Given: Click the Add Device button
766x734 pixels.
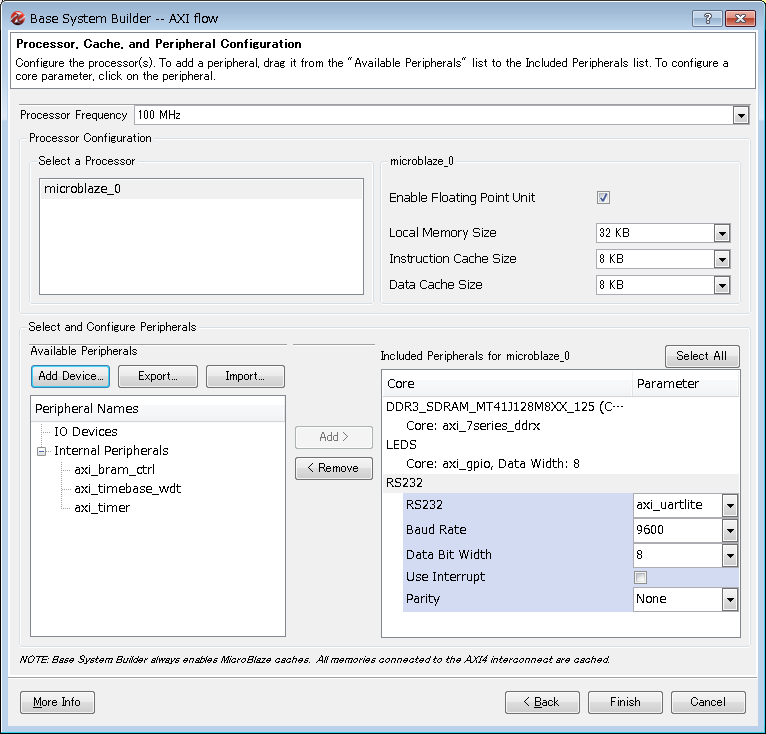Looking at the screenshot, I should tap(70, 376).
